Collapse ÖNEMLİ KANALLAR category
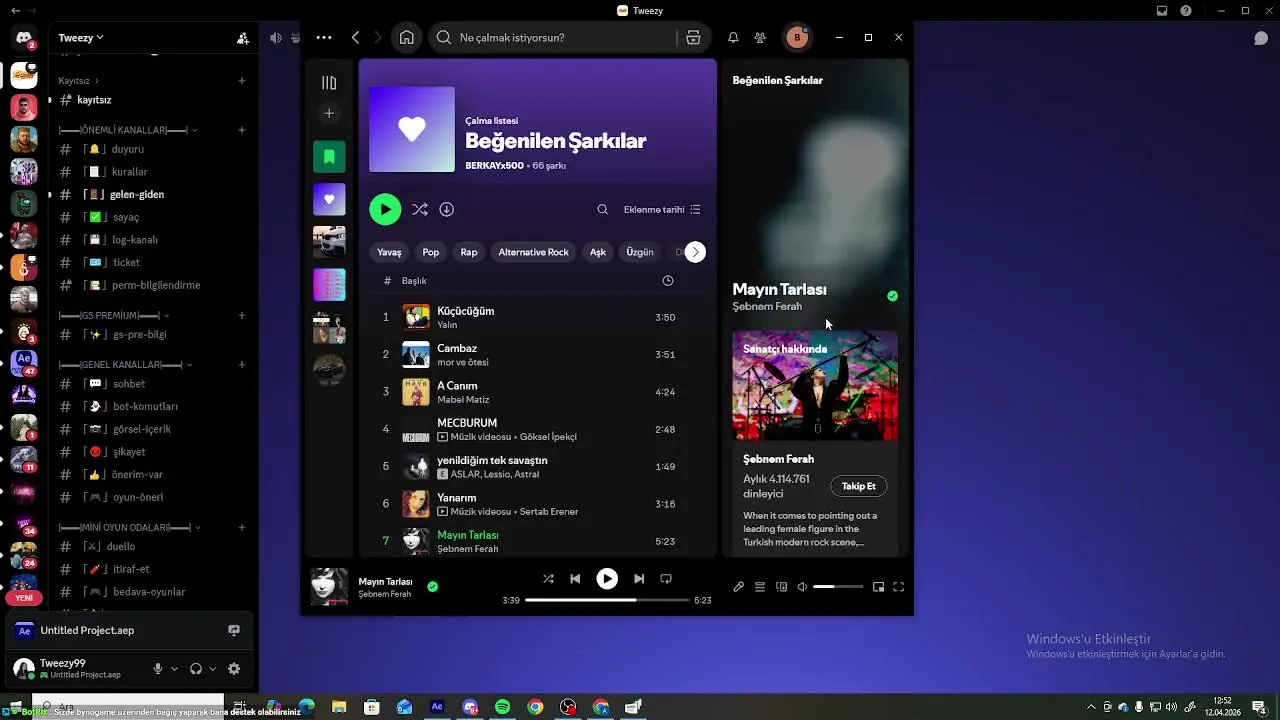The height and width of the screenshot is (720, 1280). [x=128, y=130]
